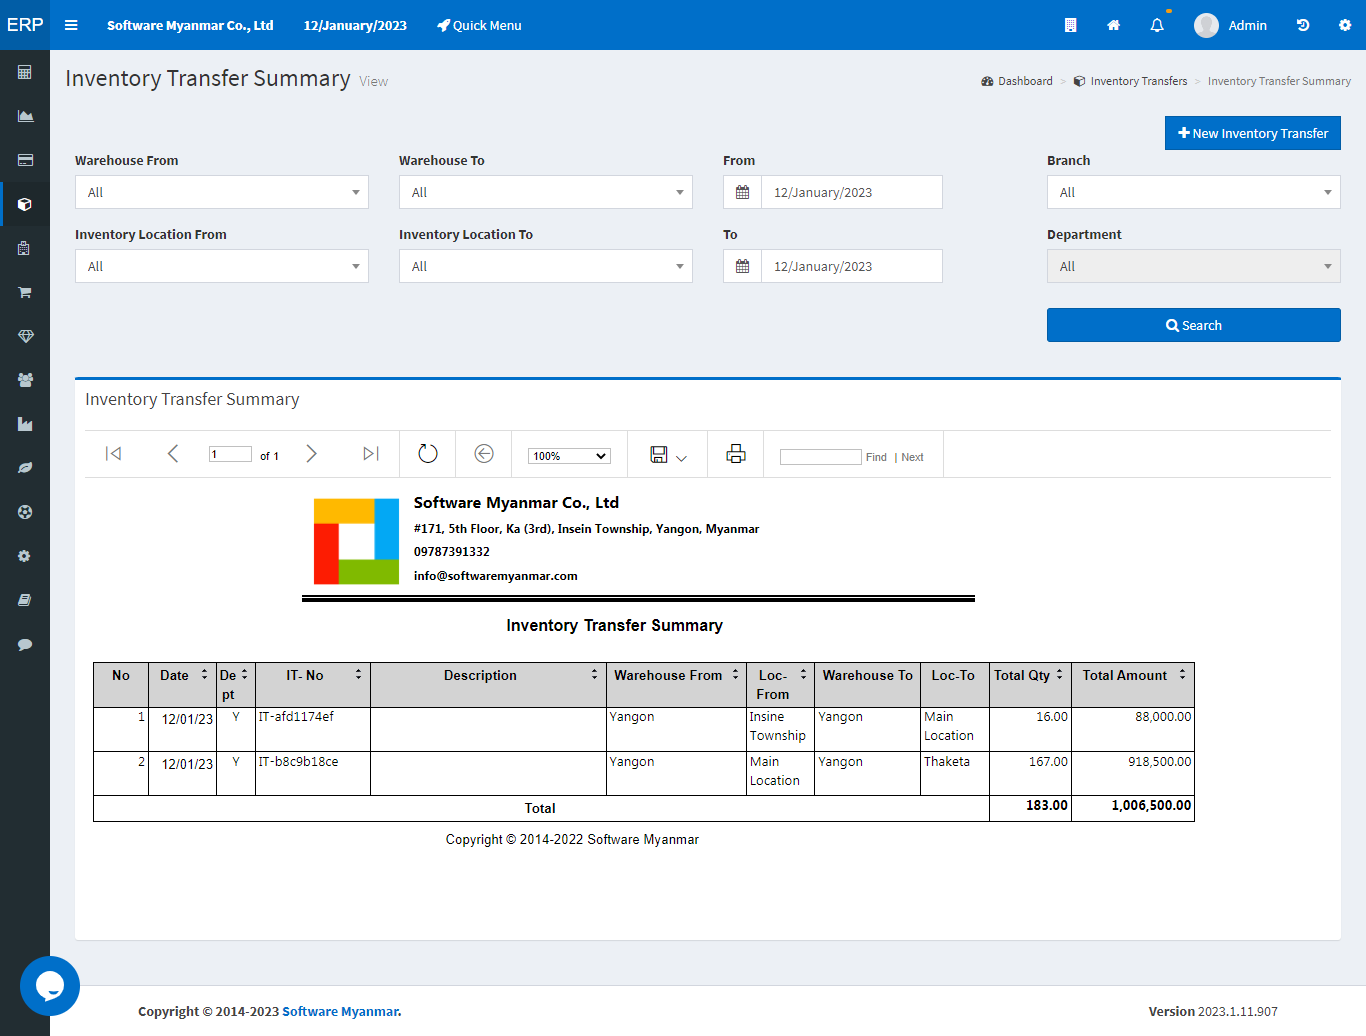The image size is (1366, 1036).
Task: Expand Department dropdown
Action: click(x=1194, y=266)
